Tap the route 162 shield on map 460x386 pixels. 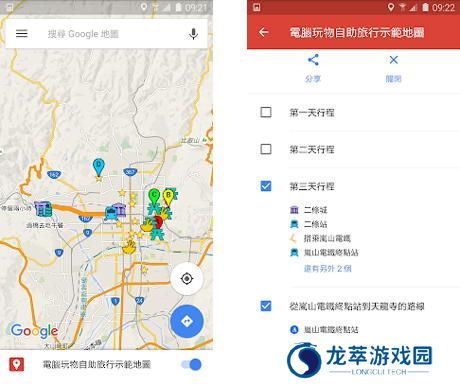pos(54,174)
